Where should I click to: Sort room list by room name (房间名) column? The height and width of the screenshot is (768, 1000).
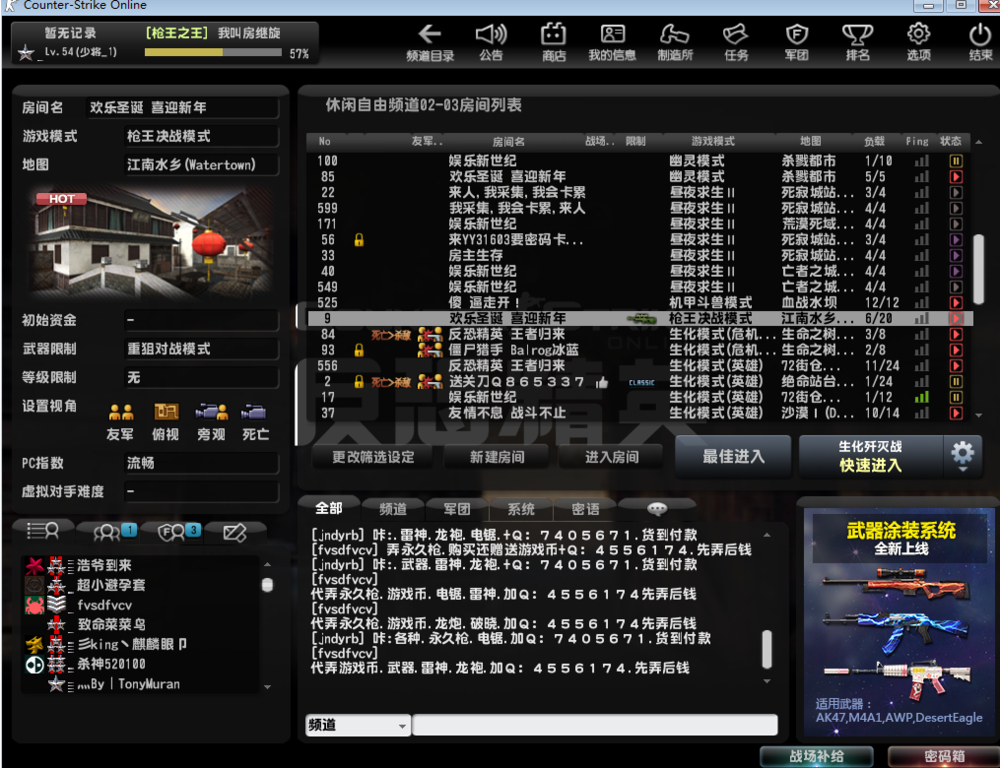click(508, 141)
